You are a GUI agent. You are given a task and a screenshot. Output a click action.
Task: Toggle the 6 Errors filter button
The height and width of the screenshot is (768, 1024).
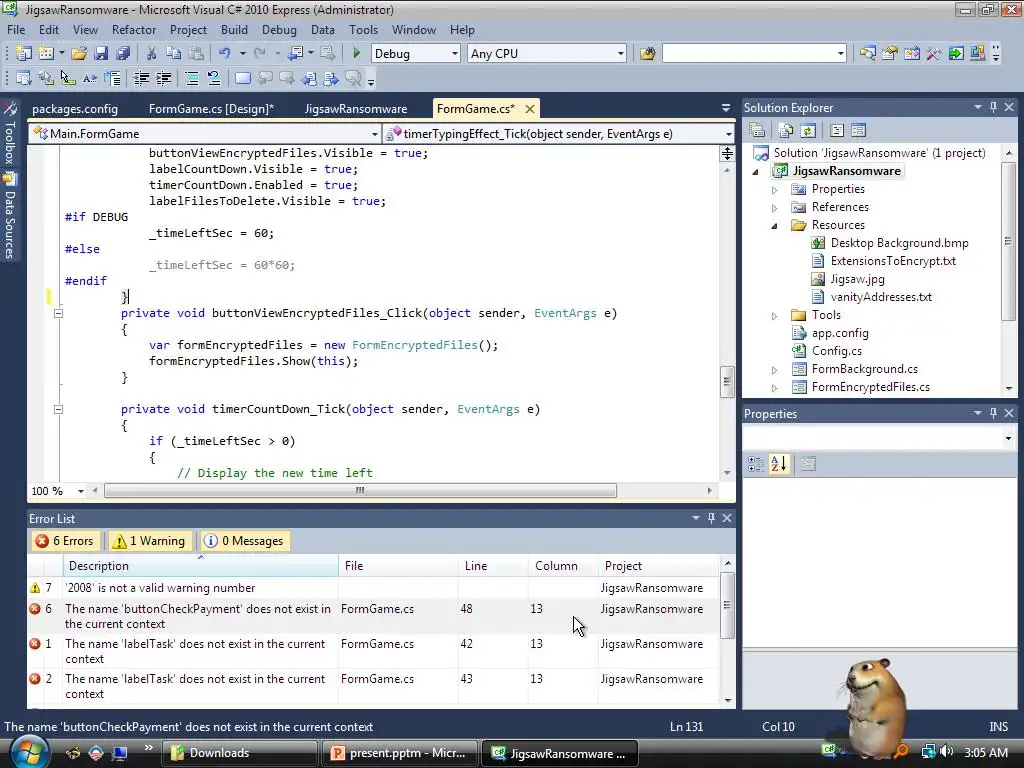pyautogui.click(x=65, y=541)
